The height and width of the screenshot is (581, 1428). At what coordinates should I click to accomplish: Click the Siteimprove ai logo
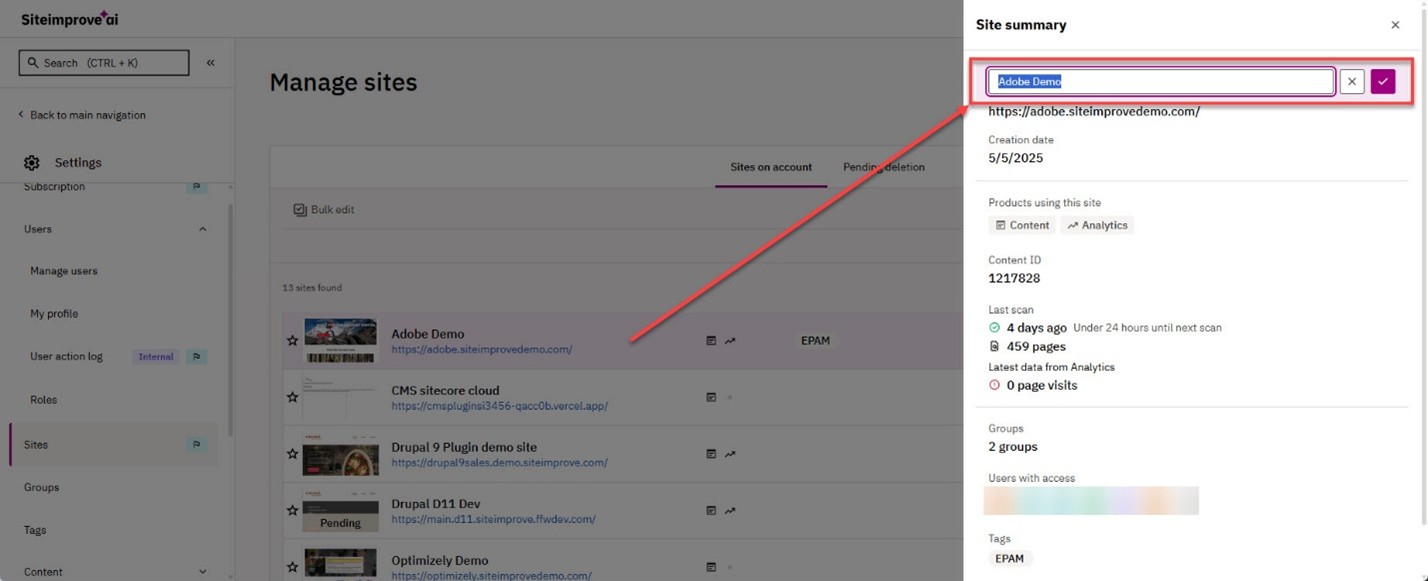69,19
